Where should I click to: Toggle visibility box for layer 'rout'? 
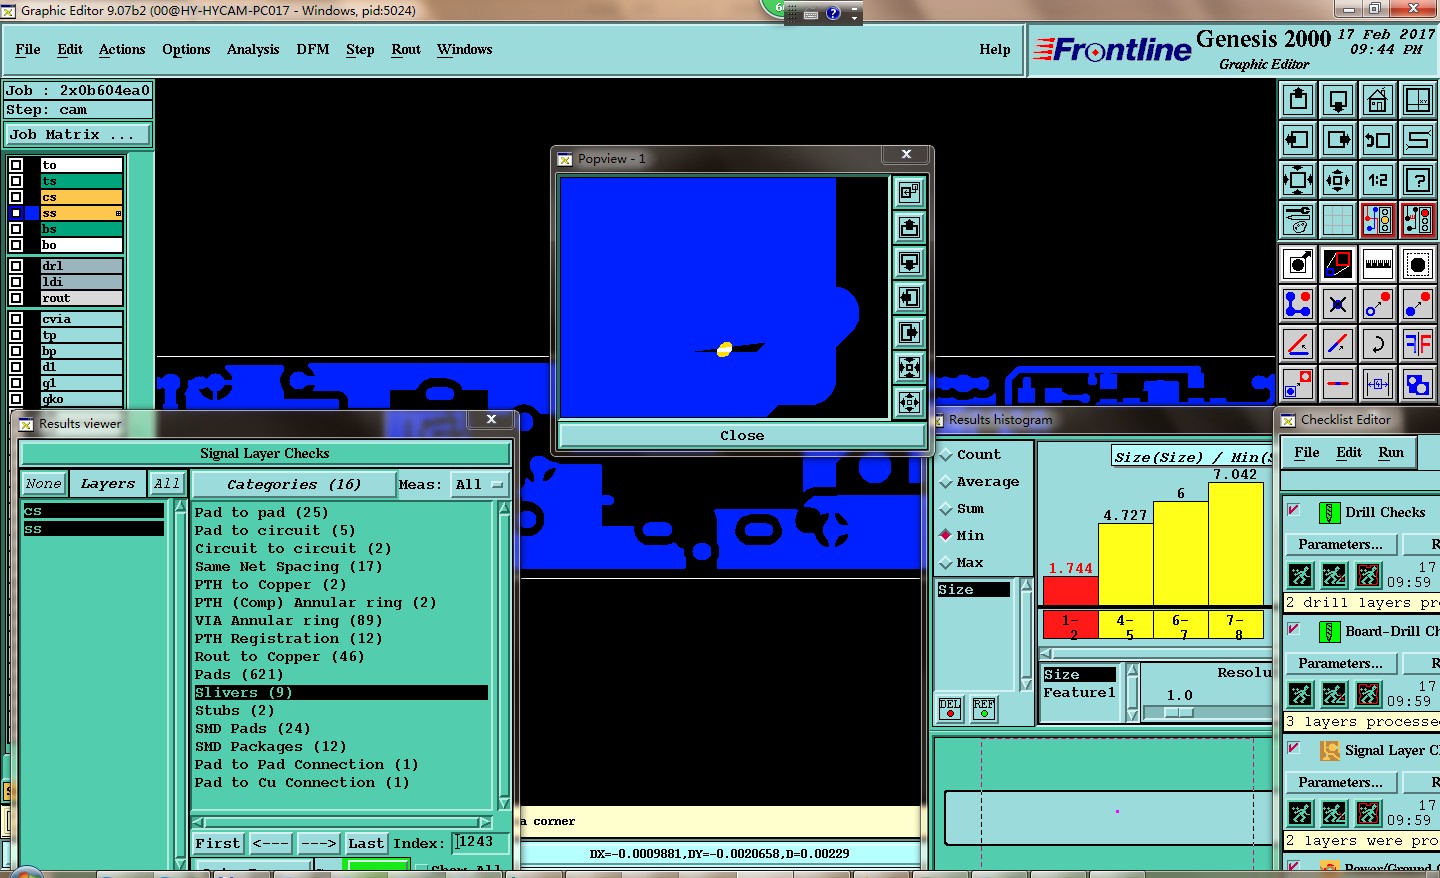point(16,298)
